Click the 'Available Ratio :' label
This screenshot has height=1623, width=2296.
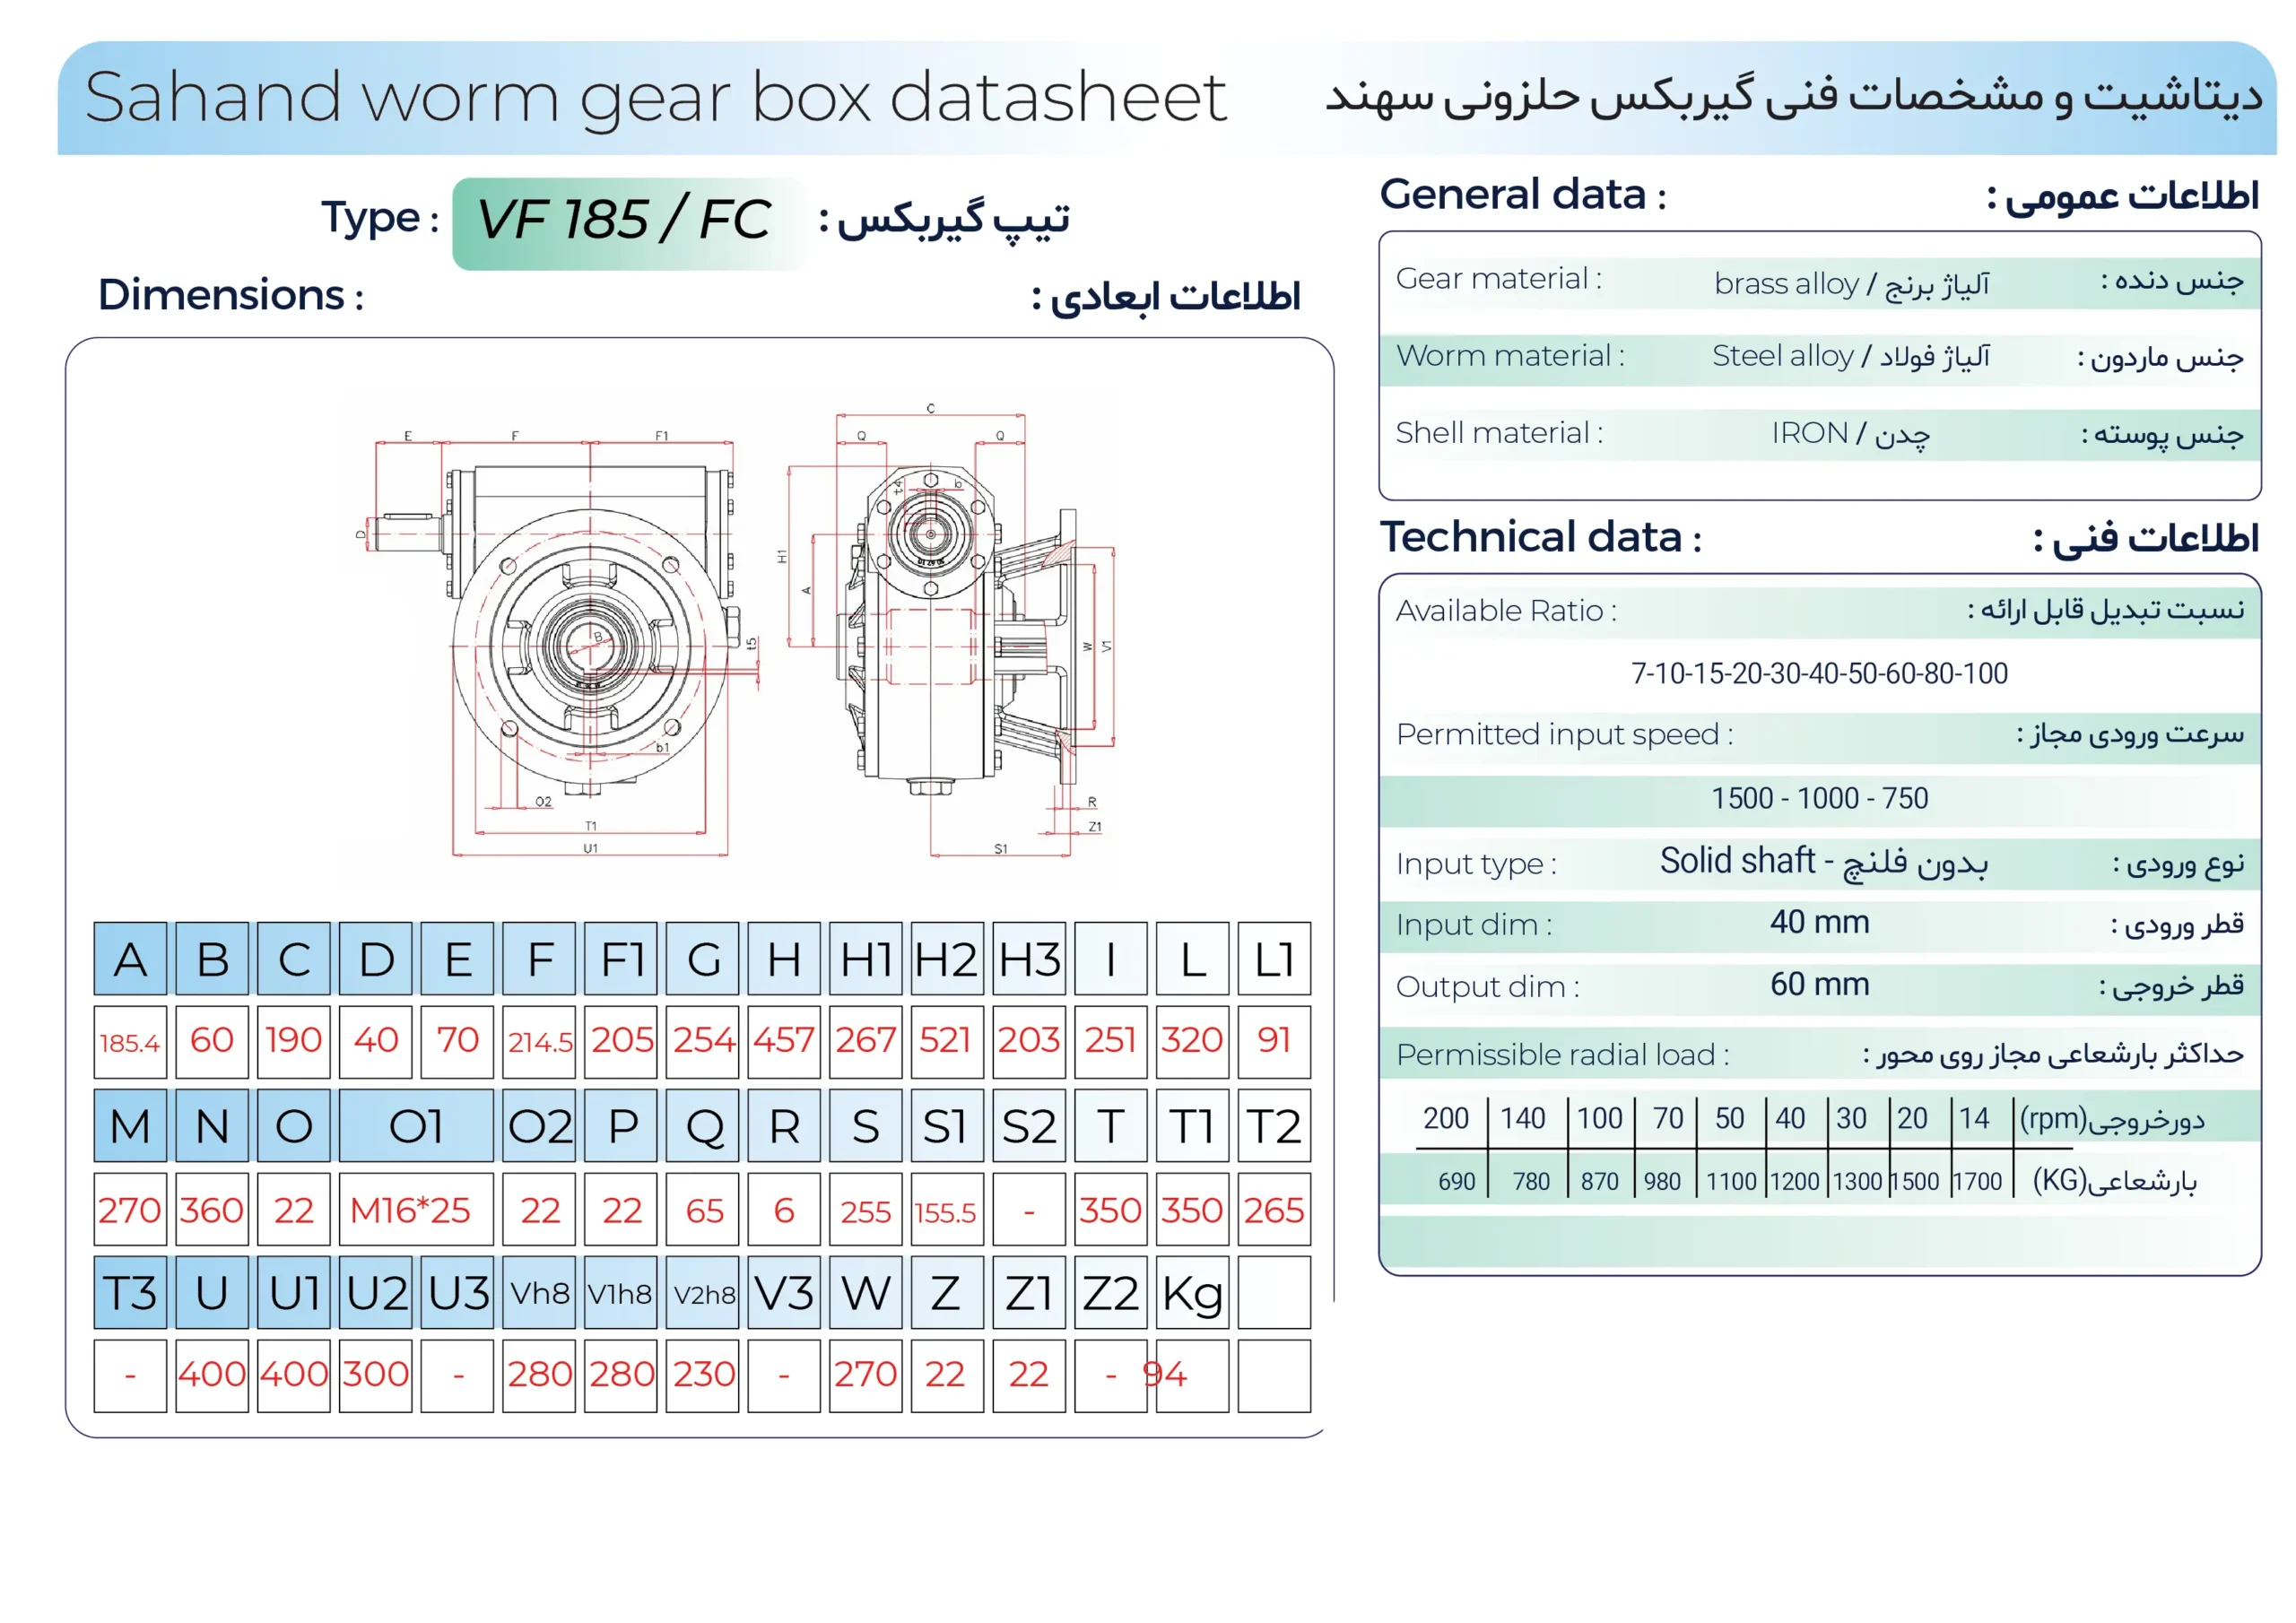[1506, 611]
